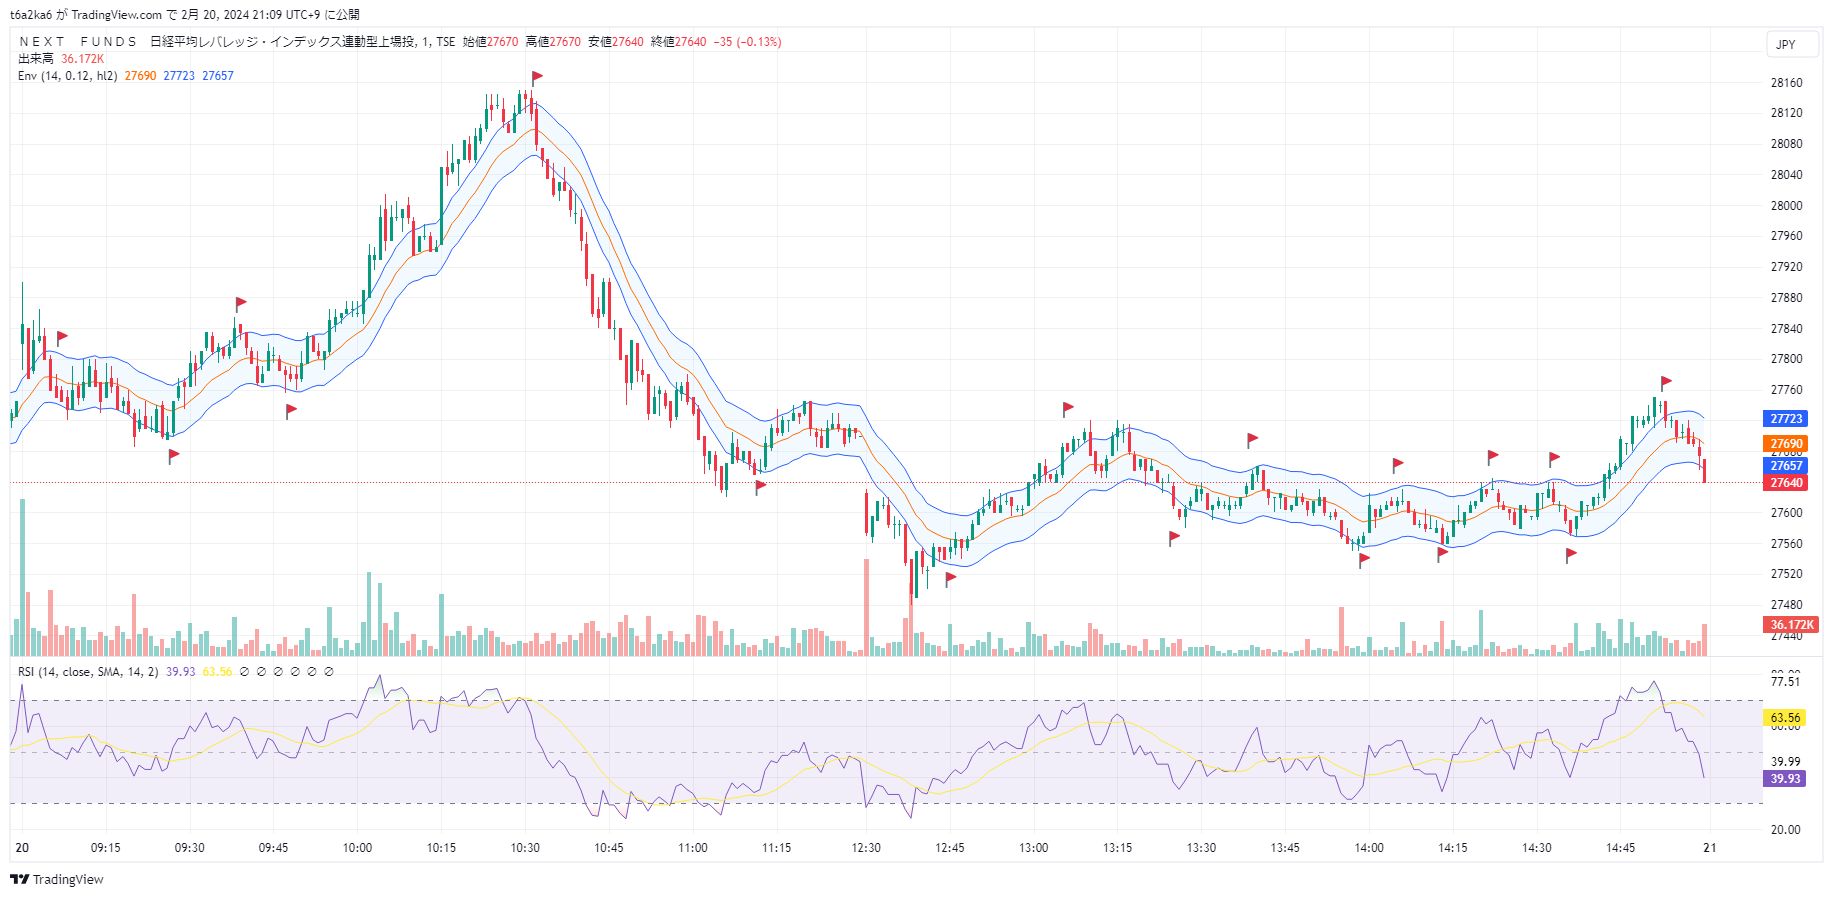This screenshot has height=897, width=1833.
Task: Click the yellow 63.56 RSI axis label
Action: [1785, 718]
